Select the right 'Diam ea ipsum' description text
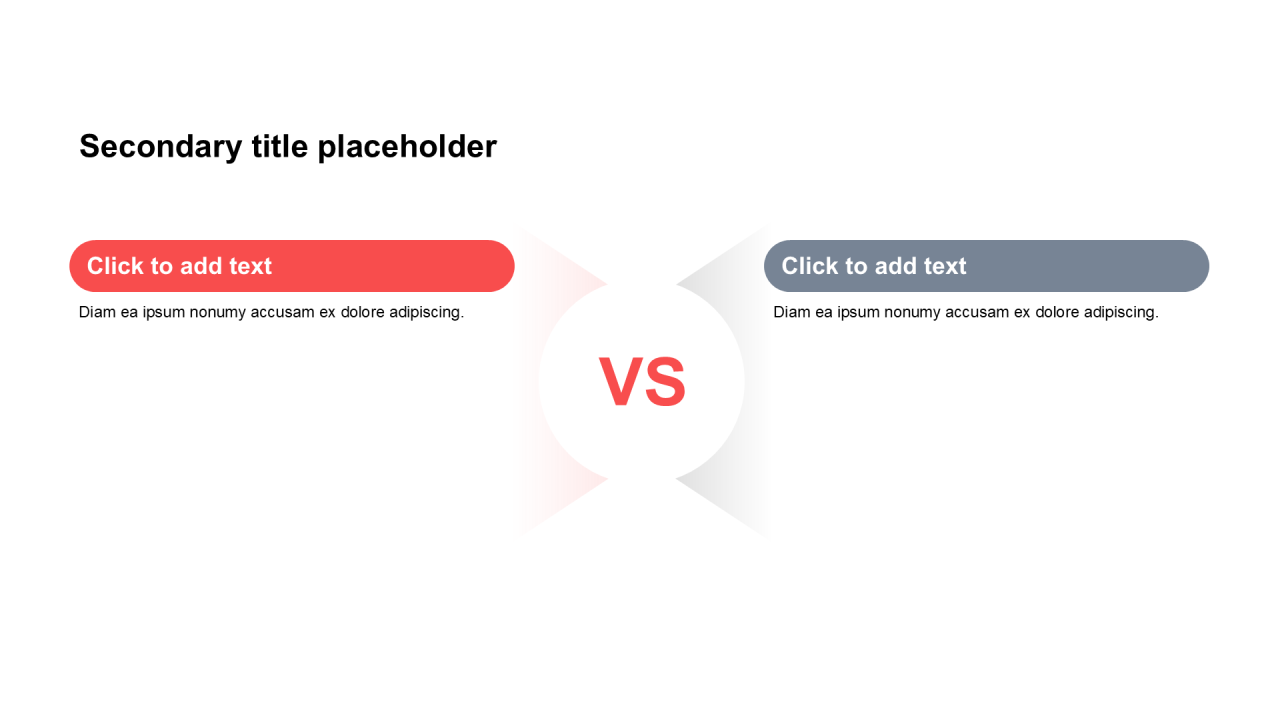 (x=966, y=312)
